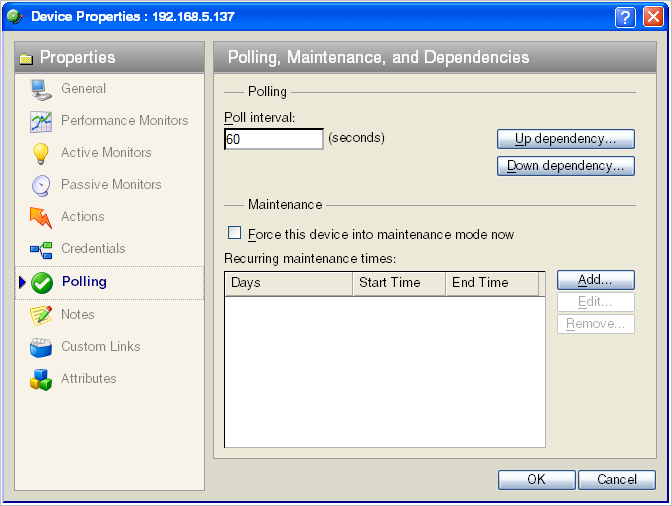Click the Notes notepad icon

pyautogui.click(x=41, y=315)
